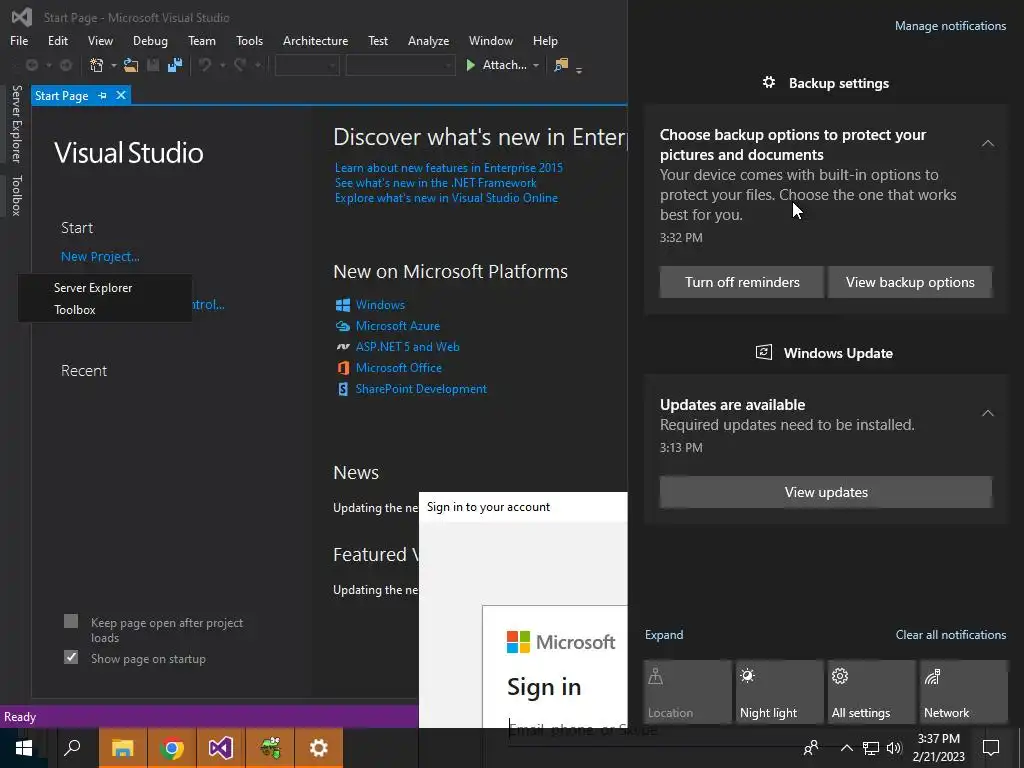Image resolution: width=1024 pixels, height=768 pixels.
Task: Click the People icon in system tray
Action: (x=811, y=748)
